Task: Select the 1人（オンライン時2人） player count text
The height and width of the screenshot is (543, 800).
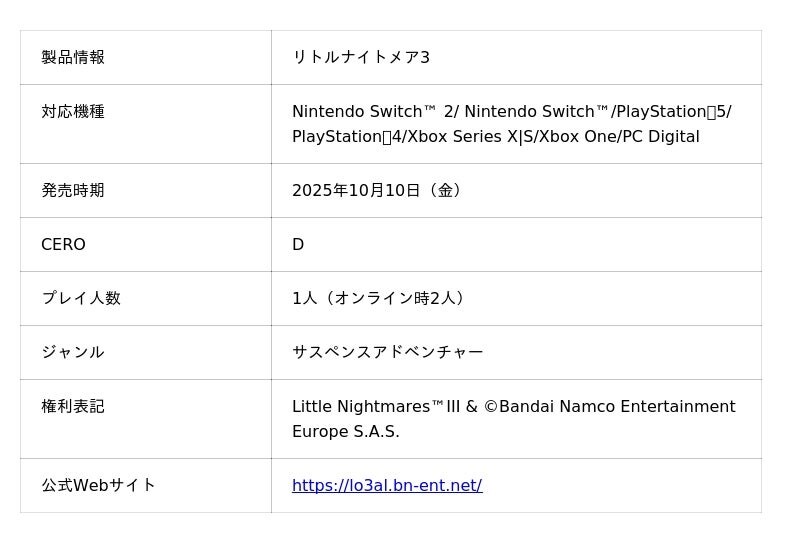Action: pyautogui.click(x=378, y=299)
